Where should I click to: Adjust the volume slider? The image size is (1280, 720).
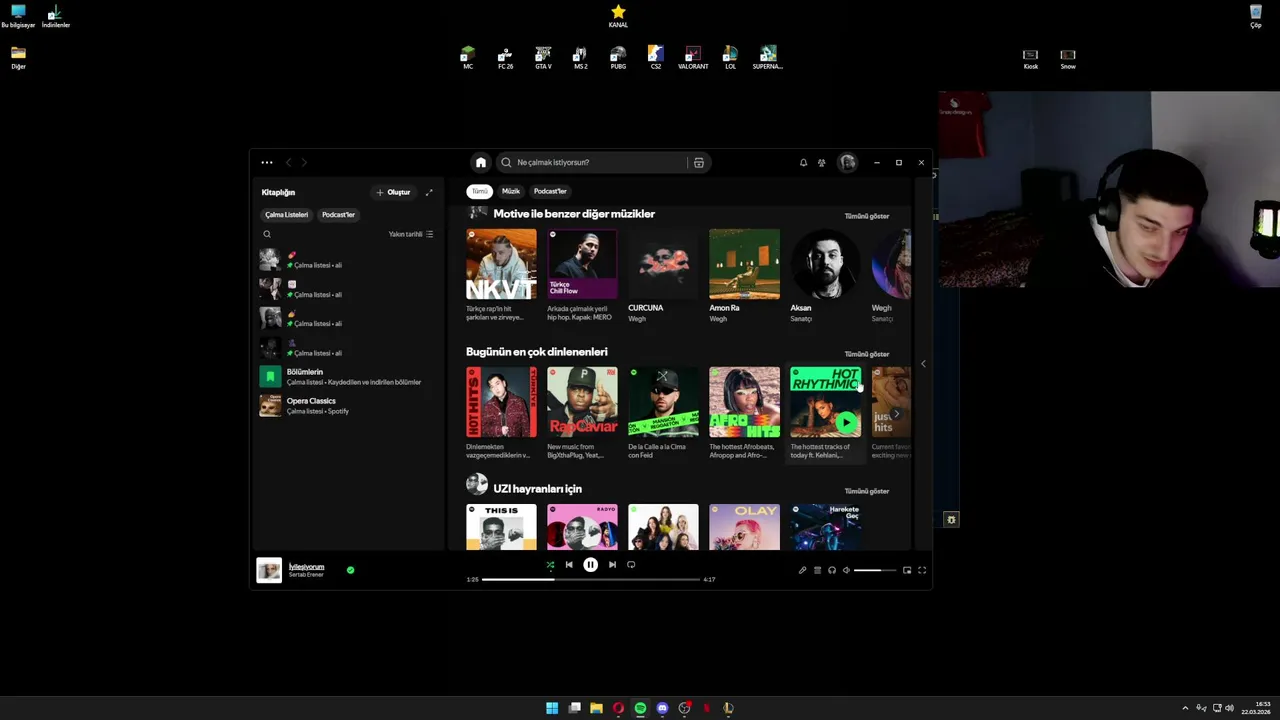pyautogui.click(x=875, y=570)
